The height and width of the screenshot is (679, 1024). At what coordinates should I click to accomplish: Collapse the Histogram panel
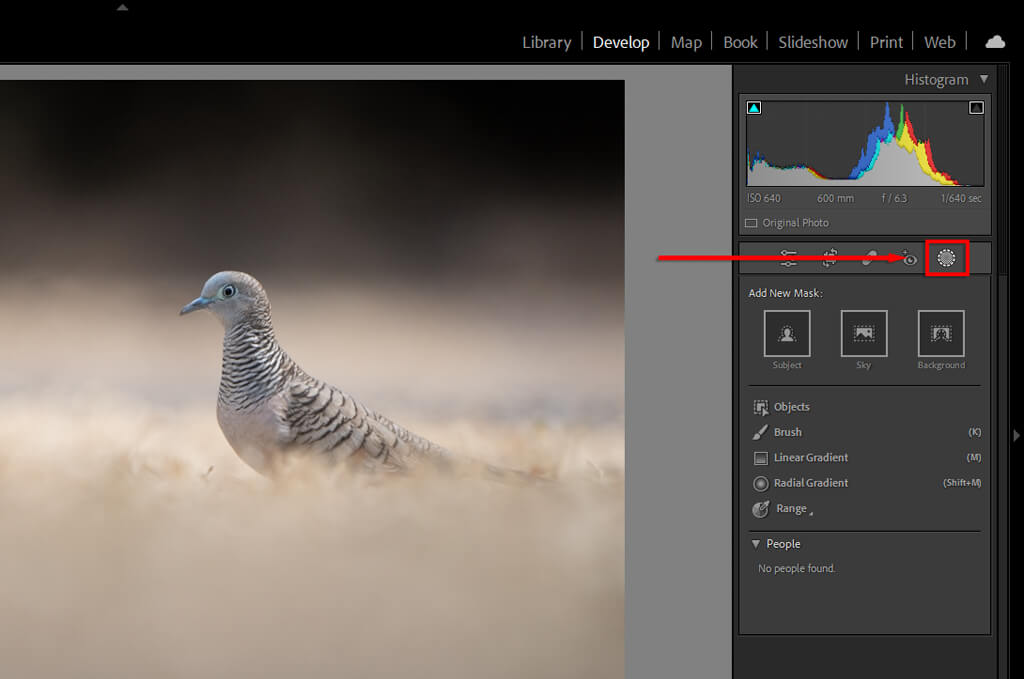coord(984,79)
